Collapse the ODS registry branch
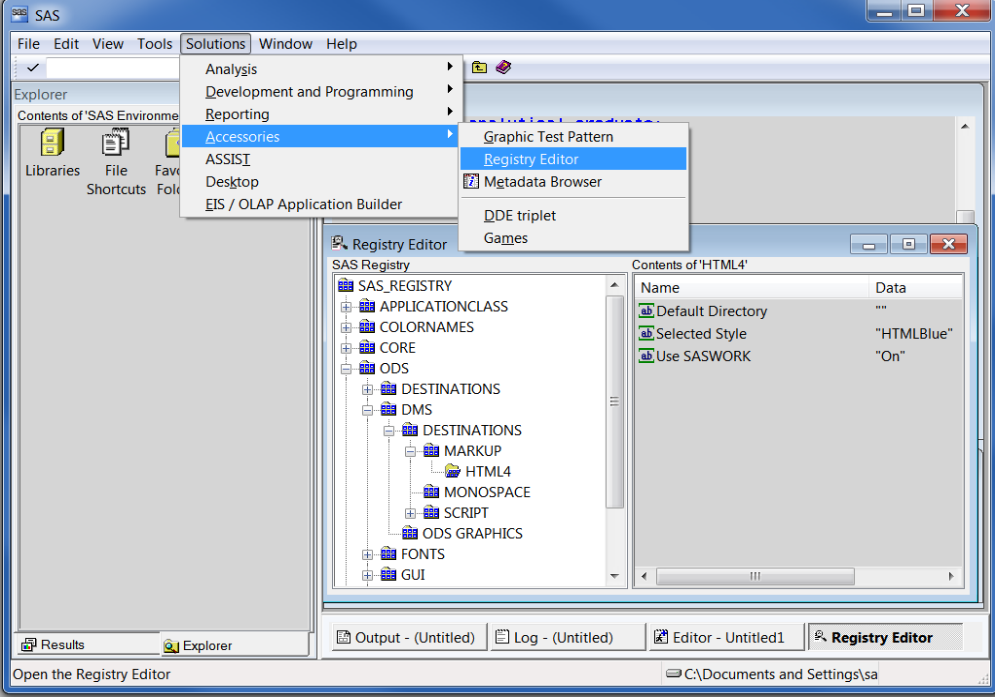The image size is (995, 697). tap(345, 368)
